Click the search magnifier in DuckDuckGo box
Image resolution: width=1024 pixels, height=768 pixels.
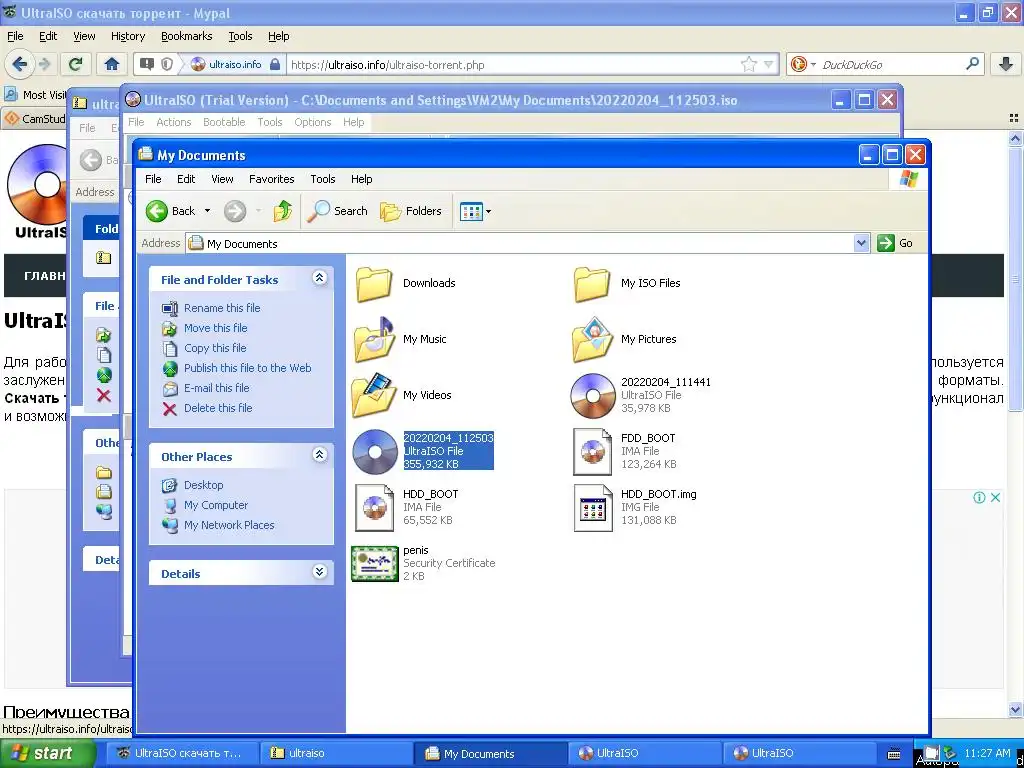tap(972, 64)
